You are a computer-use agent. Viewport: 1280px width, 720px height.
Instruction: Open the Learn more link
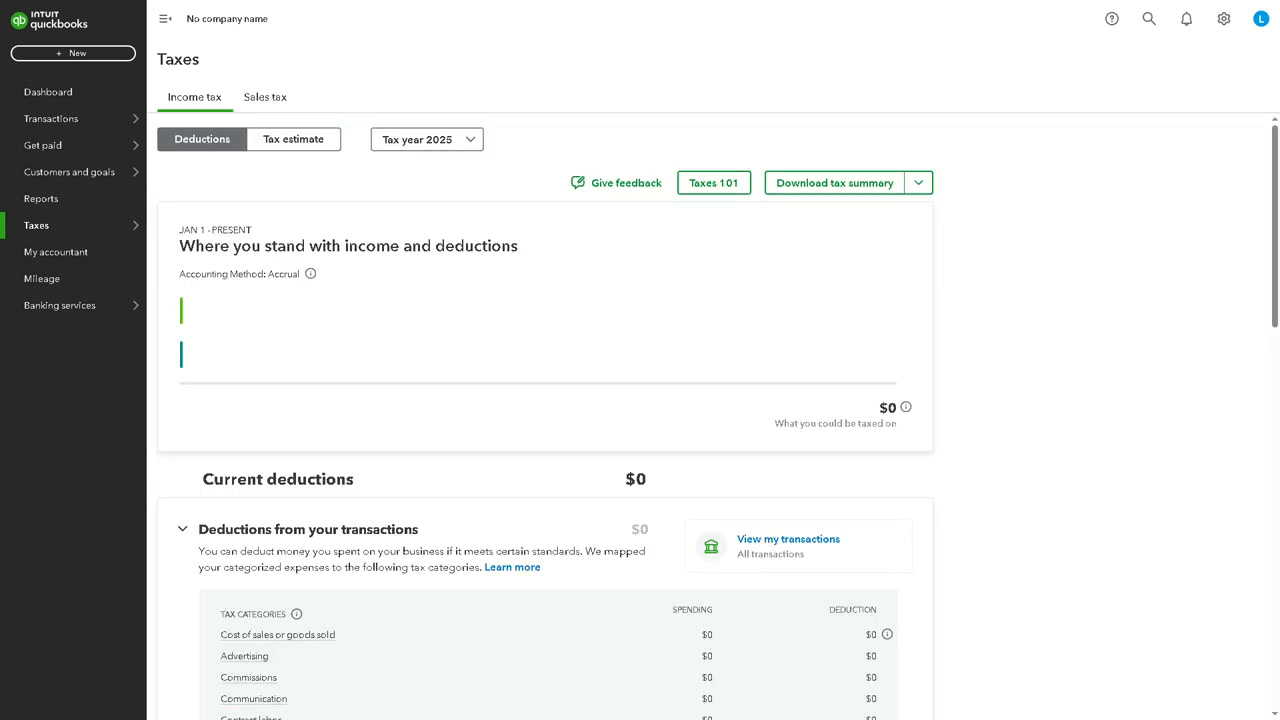[x=512, y=567]
